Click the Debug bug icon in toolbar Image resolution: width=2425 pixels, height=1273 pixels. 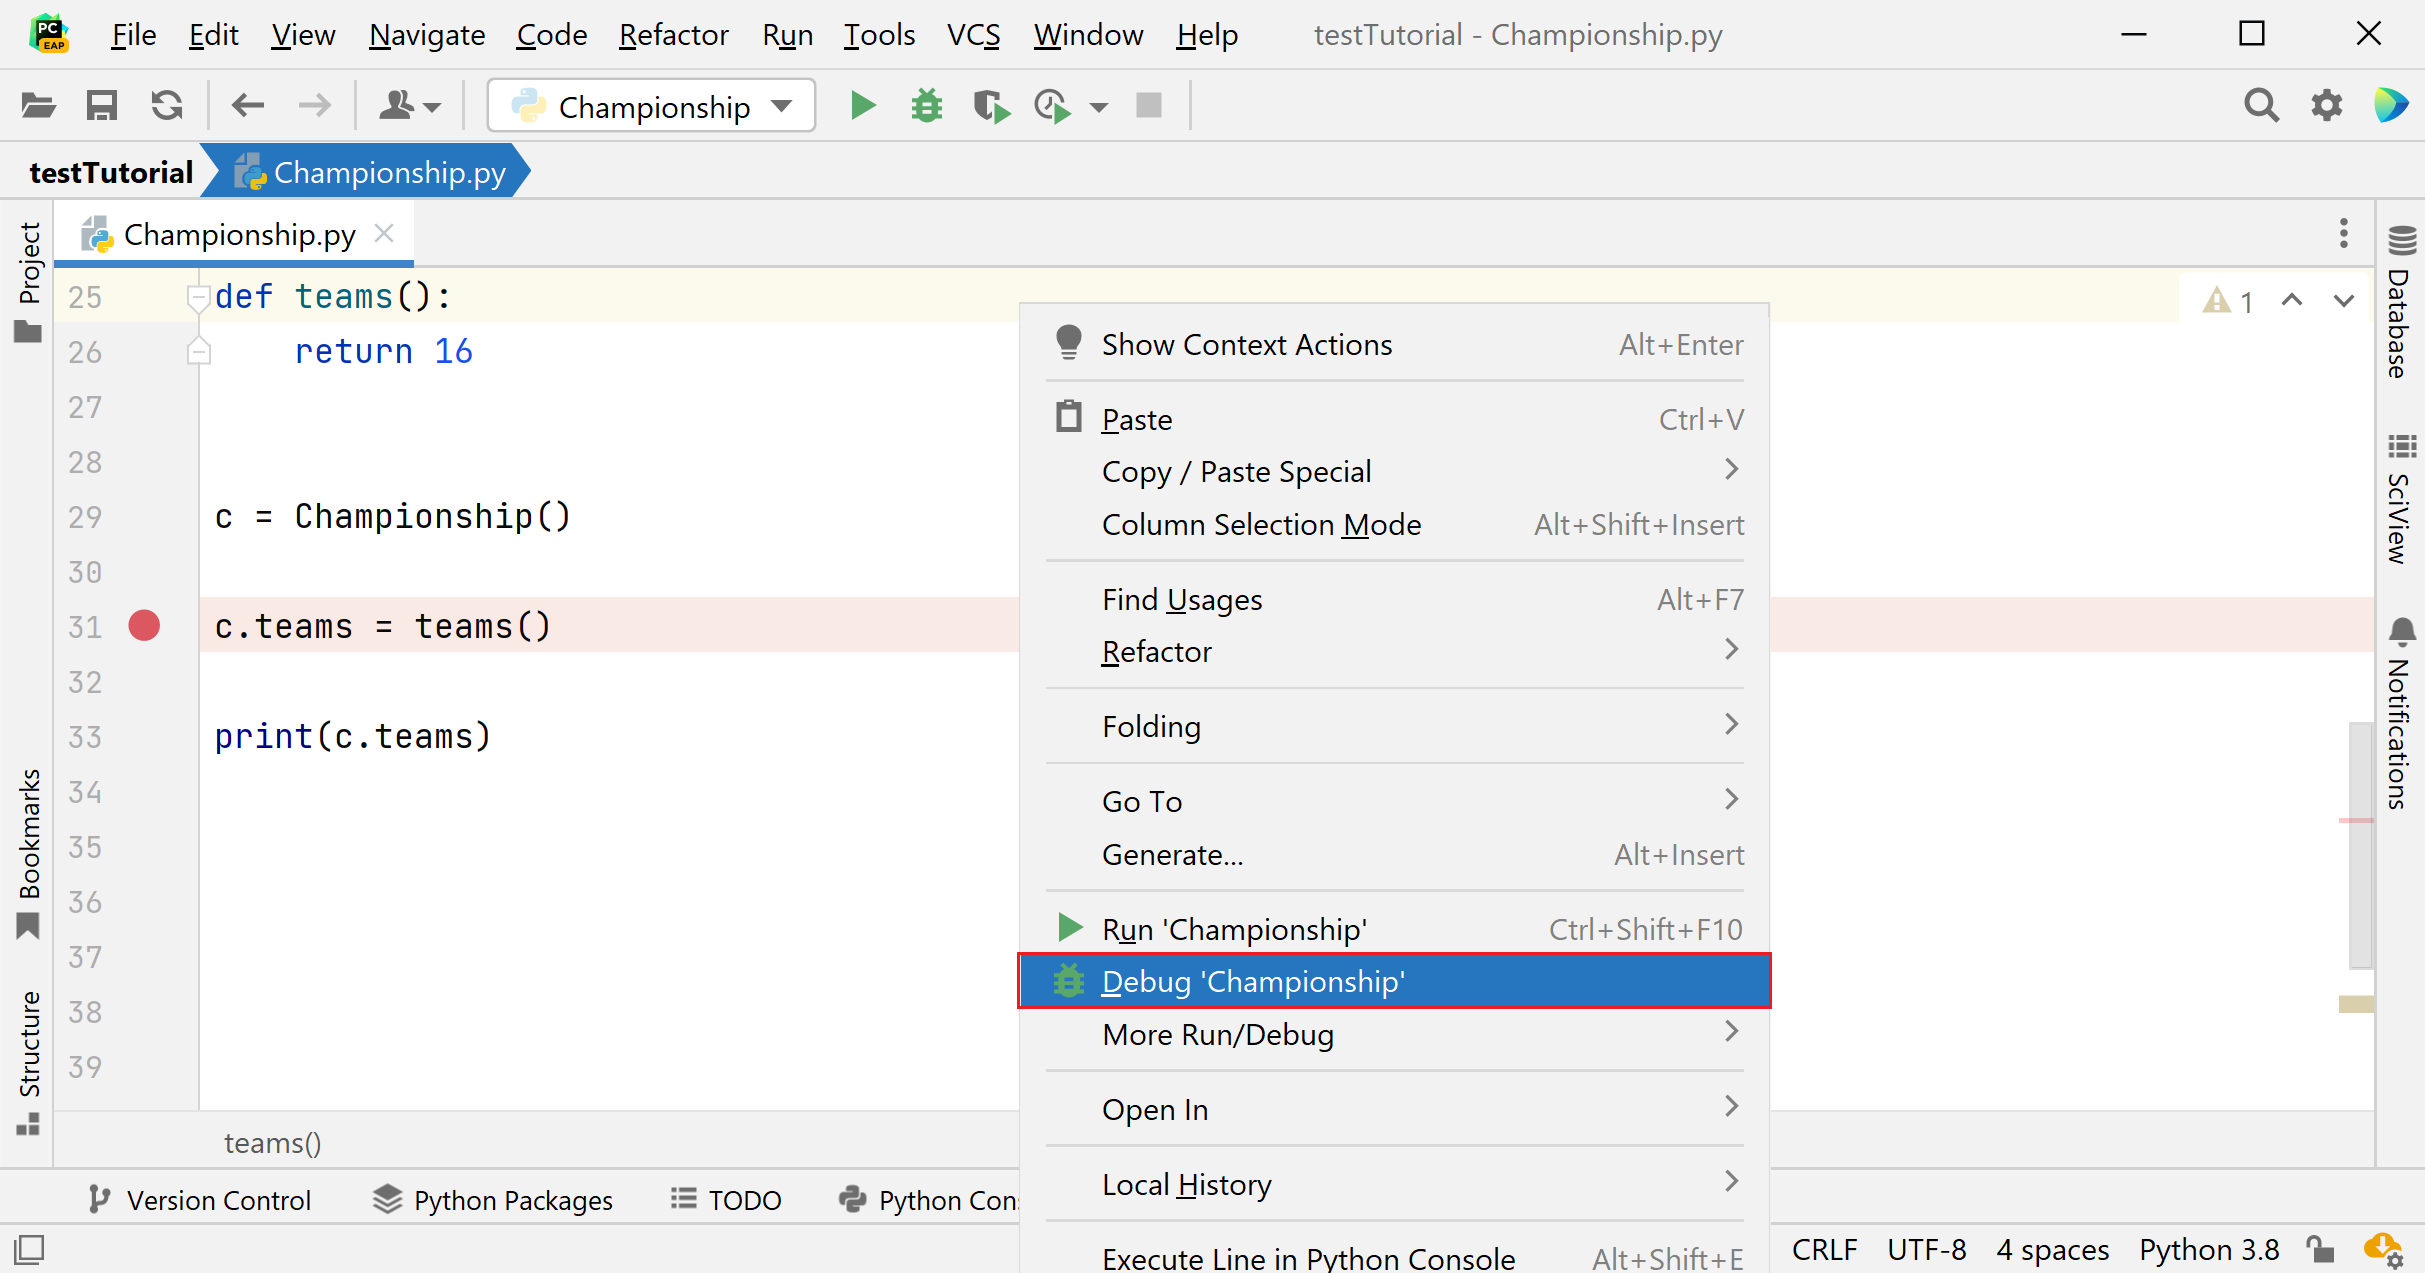[926, 105]
